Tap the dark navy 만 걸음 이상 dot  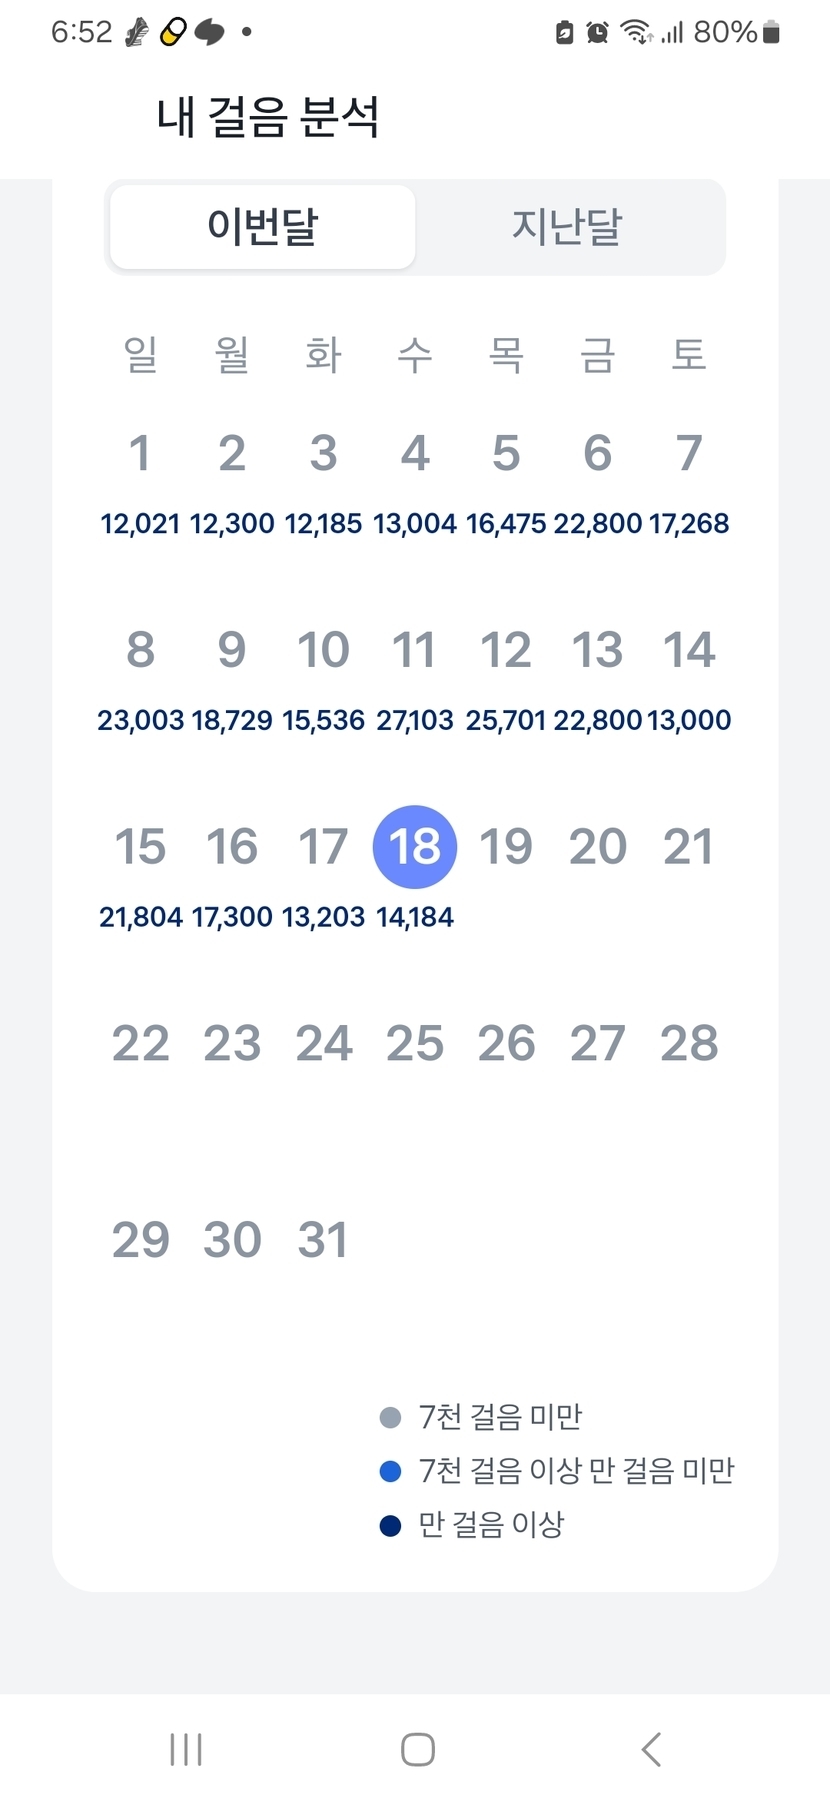pyautogui.click(x=391, y=1525)
